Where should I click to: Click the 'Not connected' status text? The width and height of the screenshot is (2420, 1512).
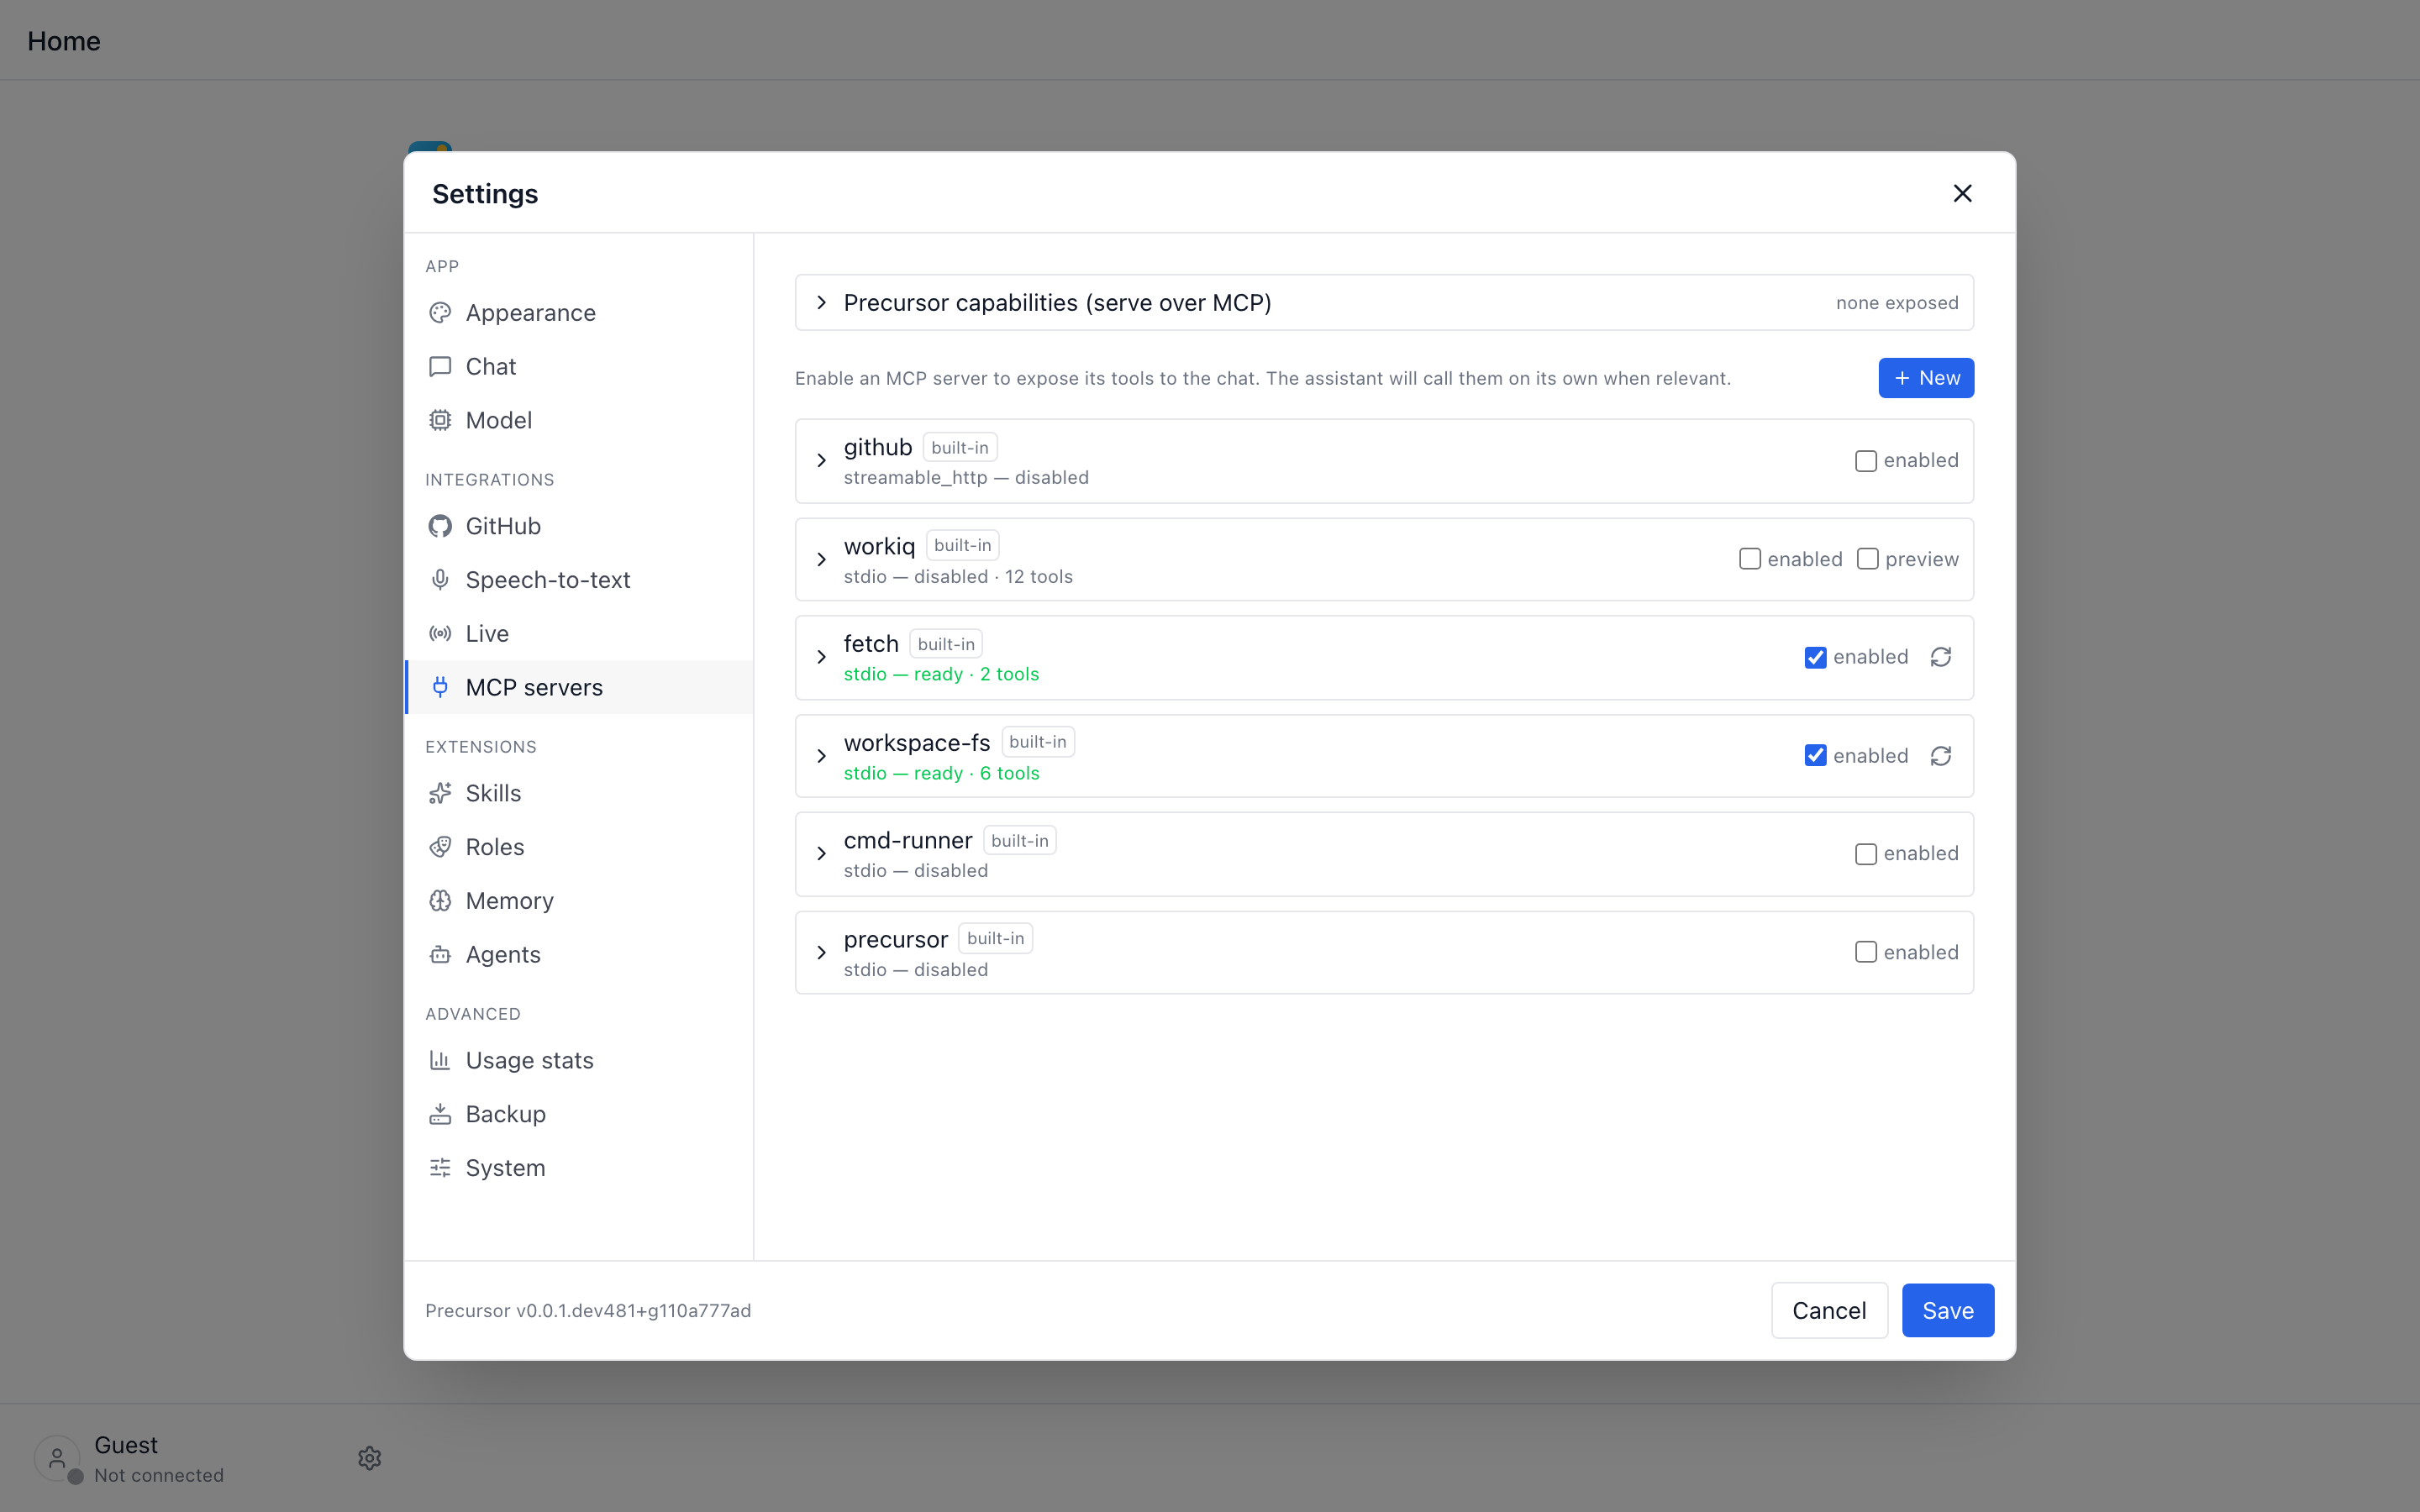pyautogui.click(x=159, y=1476)
